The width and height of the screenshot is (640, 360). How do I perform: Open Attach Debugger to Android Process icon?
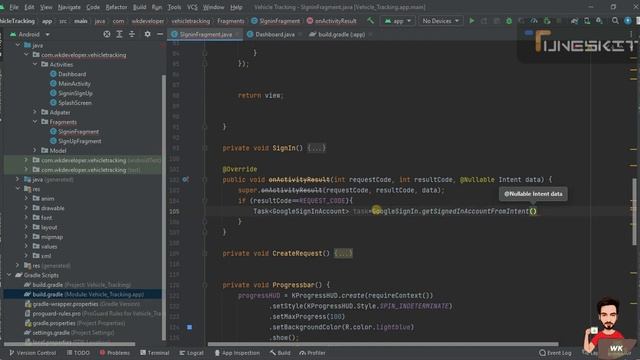pyautogui.click(x=547, y=20)
